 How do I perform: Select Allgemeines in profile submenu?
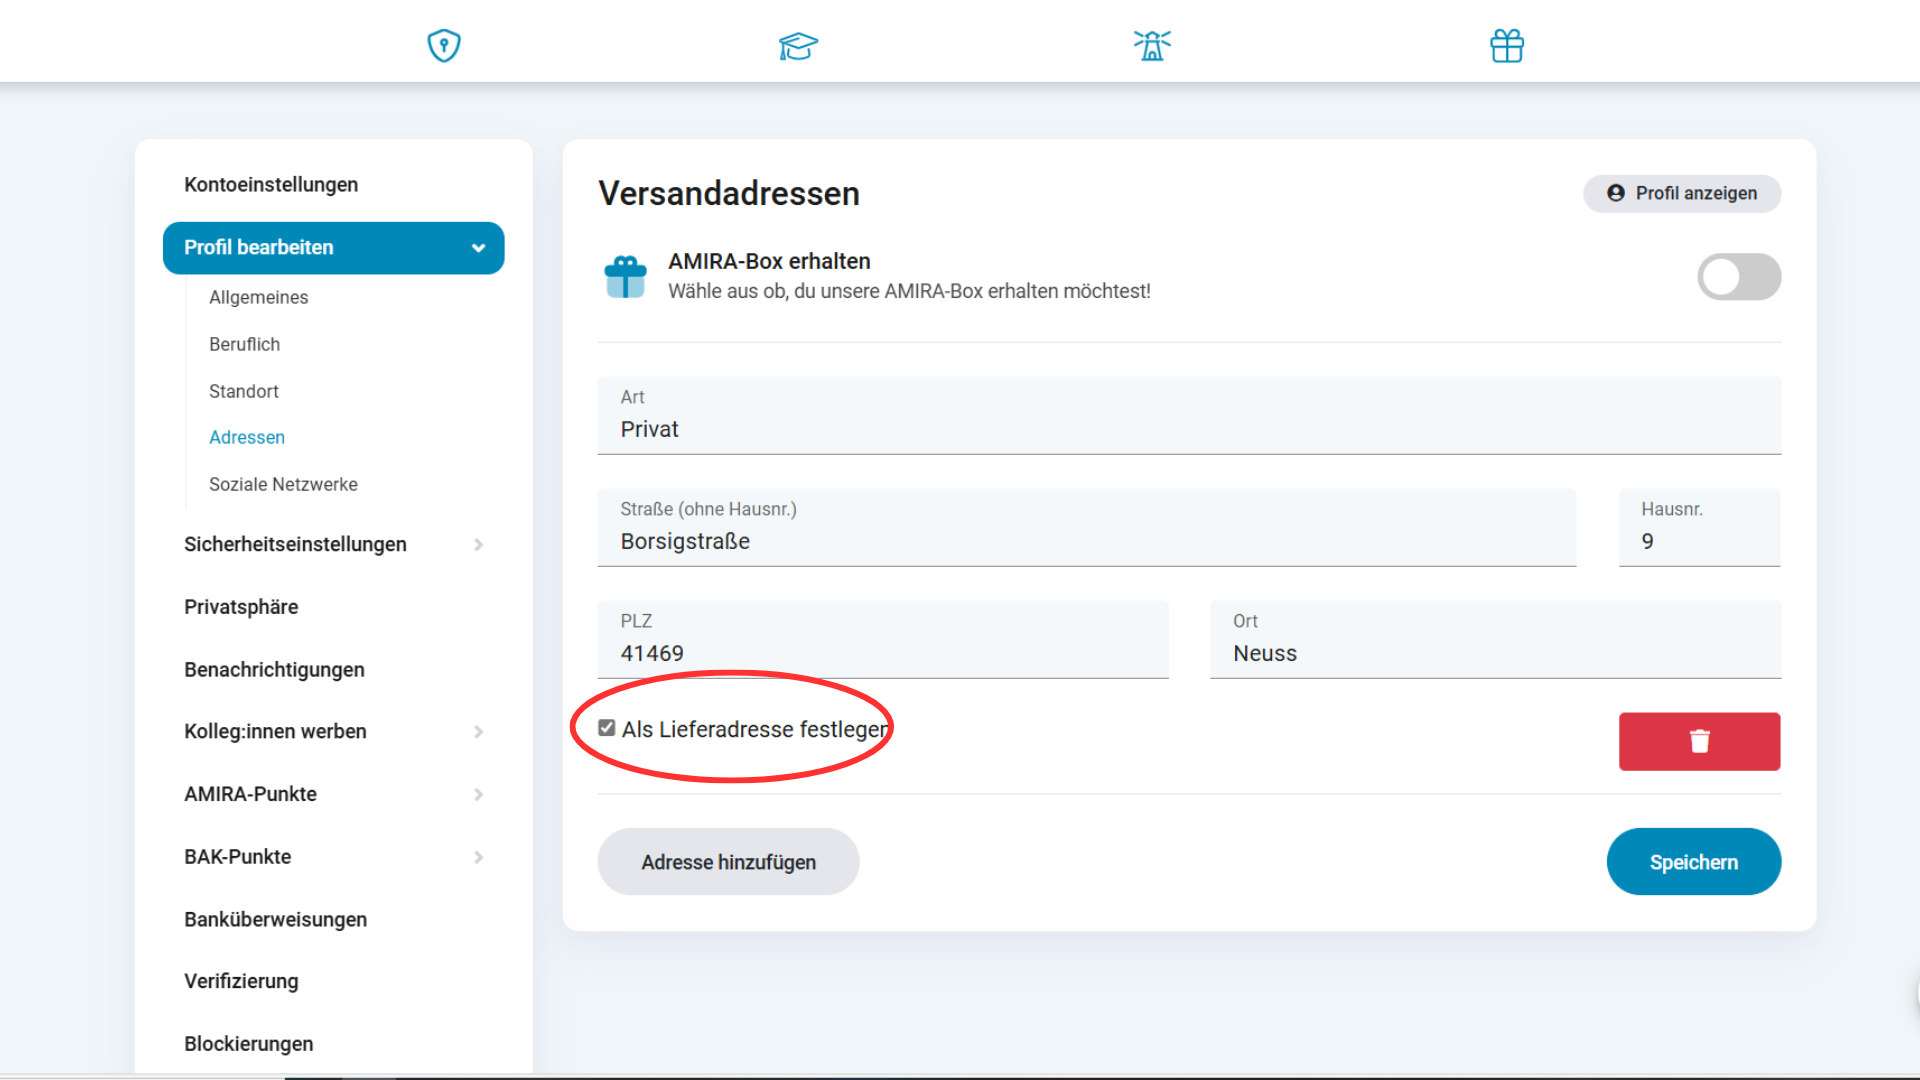(x=258, y=297)
